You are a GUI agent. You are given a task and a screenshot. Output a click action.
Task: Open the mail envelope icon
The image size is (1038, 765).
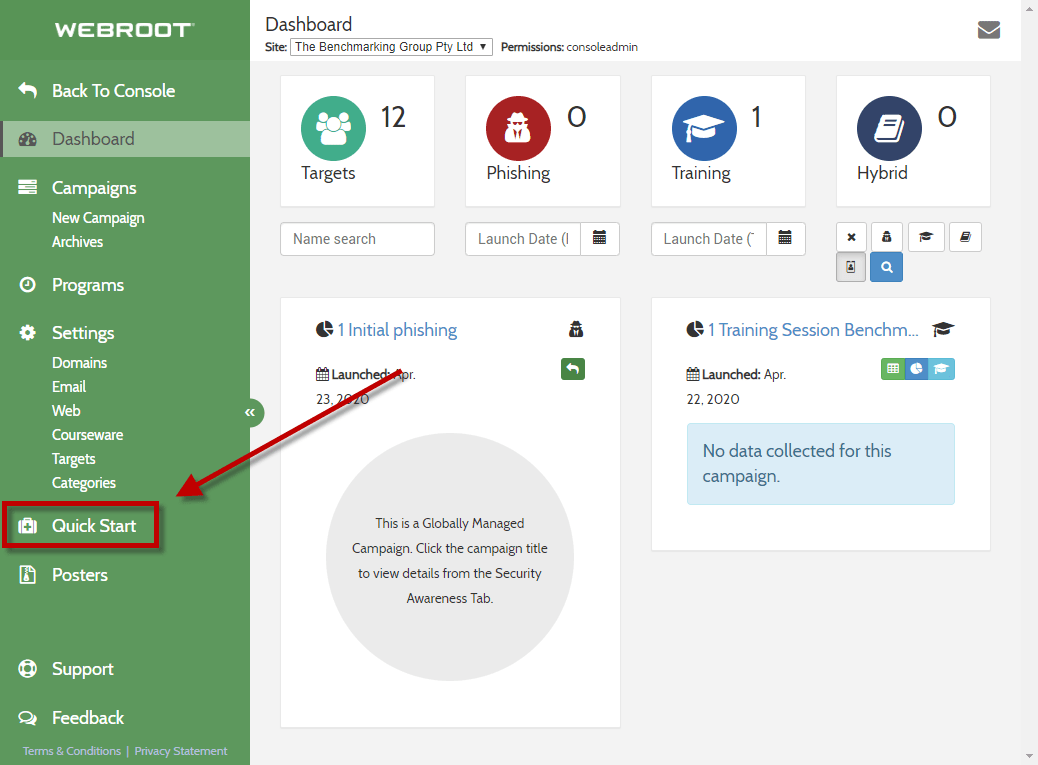point(988,30)
